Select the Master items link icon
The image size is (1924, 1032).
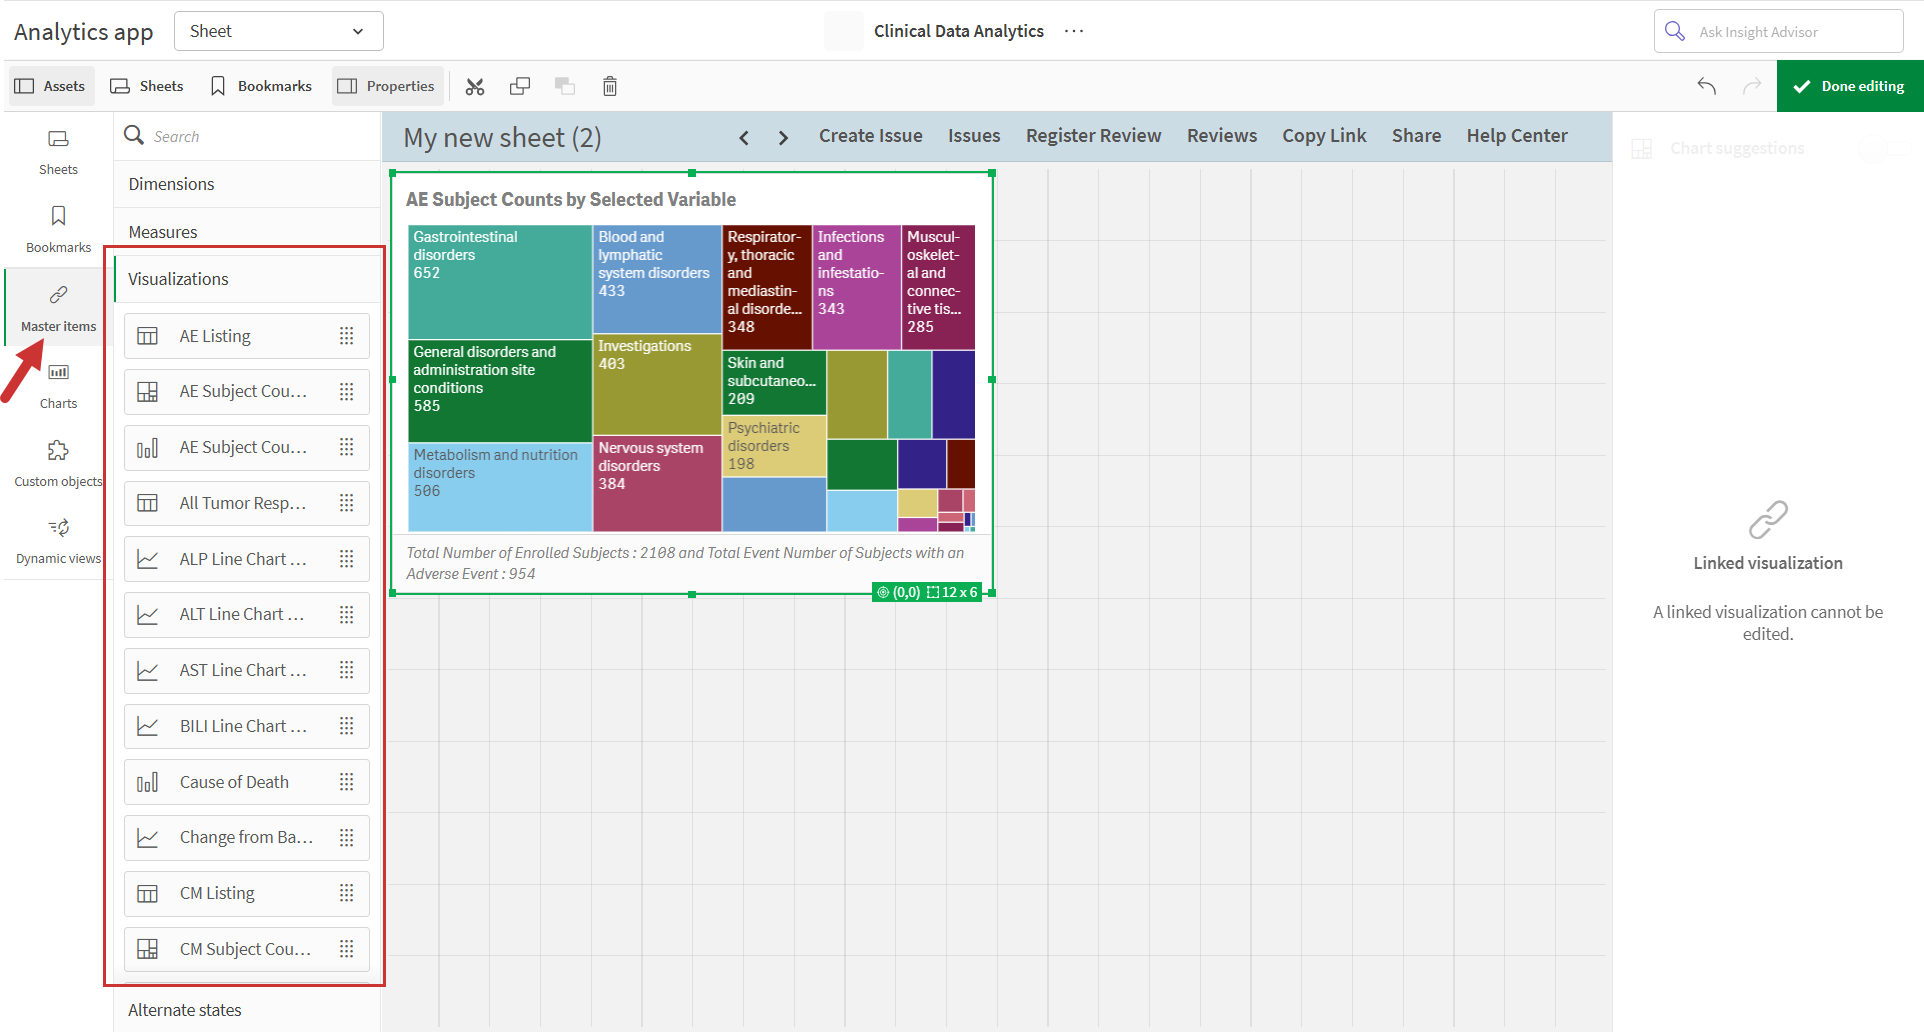(59, 294)
